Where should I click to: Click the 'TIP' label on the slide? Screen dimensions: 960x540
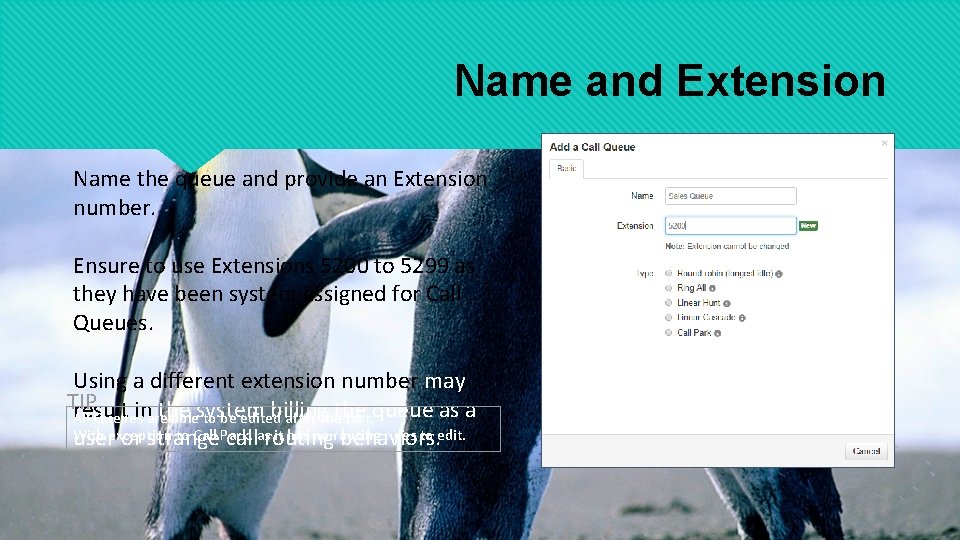tap(81, 400)
